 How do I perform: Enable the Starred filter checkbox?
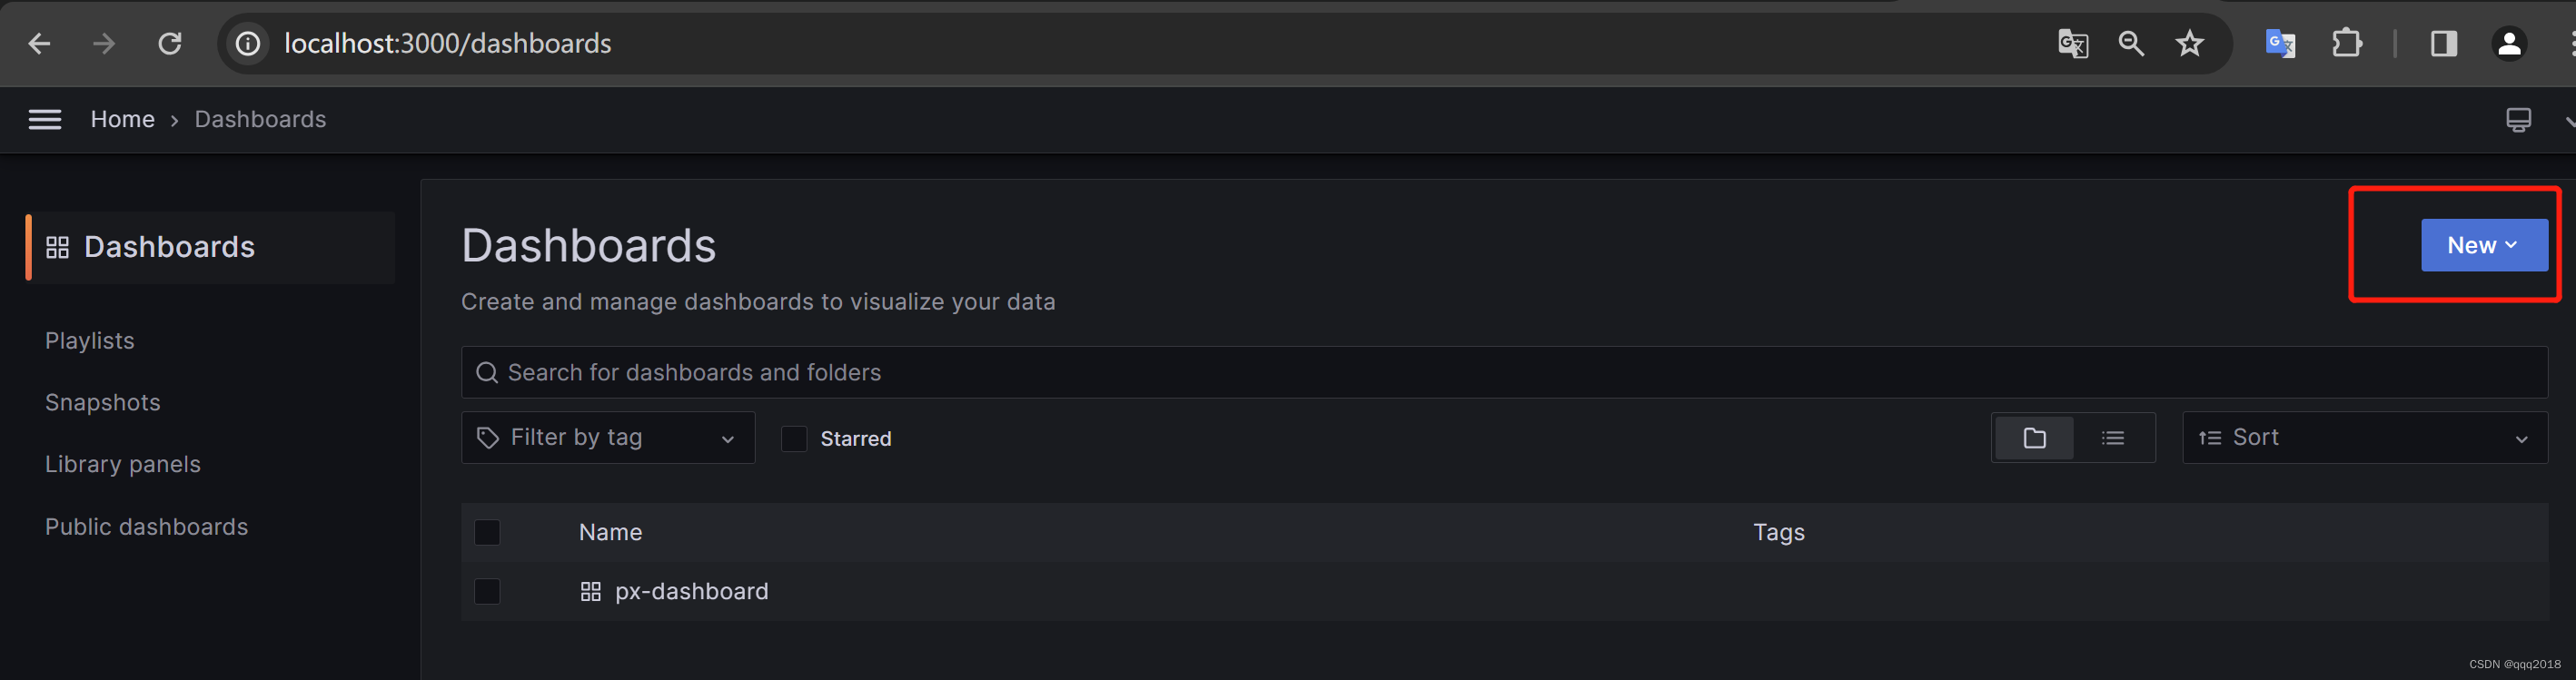pos(794,439)
